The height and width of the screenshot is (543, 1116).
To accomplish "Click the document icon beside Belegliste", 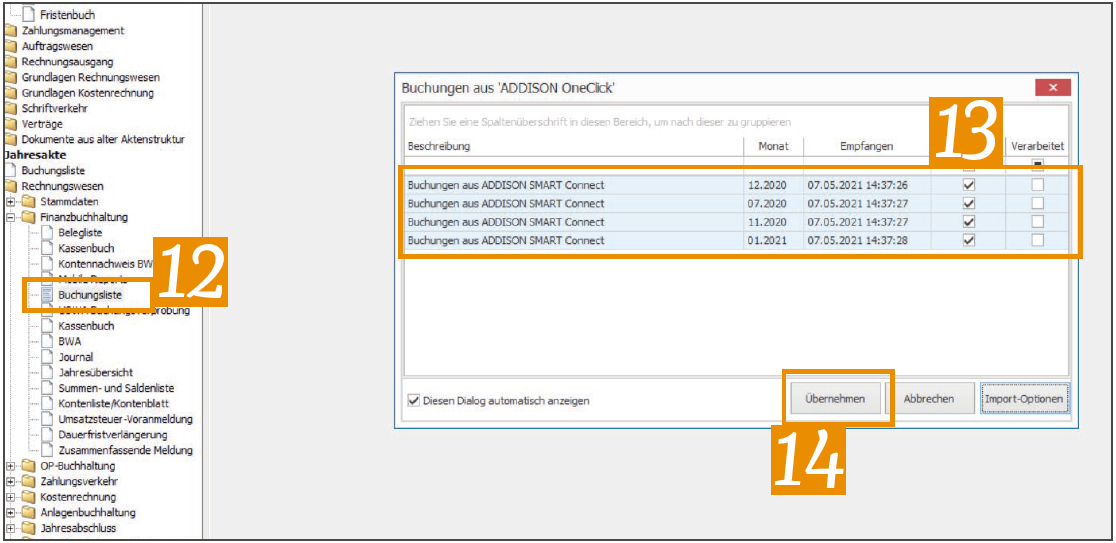I will pyautogui.click(x=48, y=233).
